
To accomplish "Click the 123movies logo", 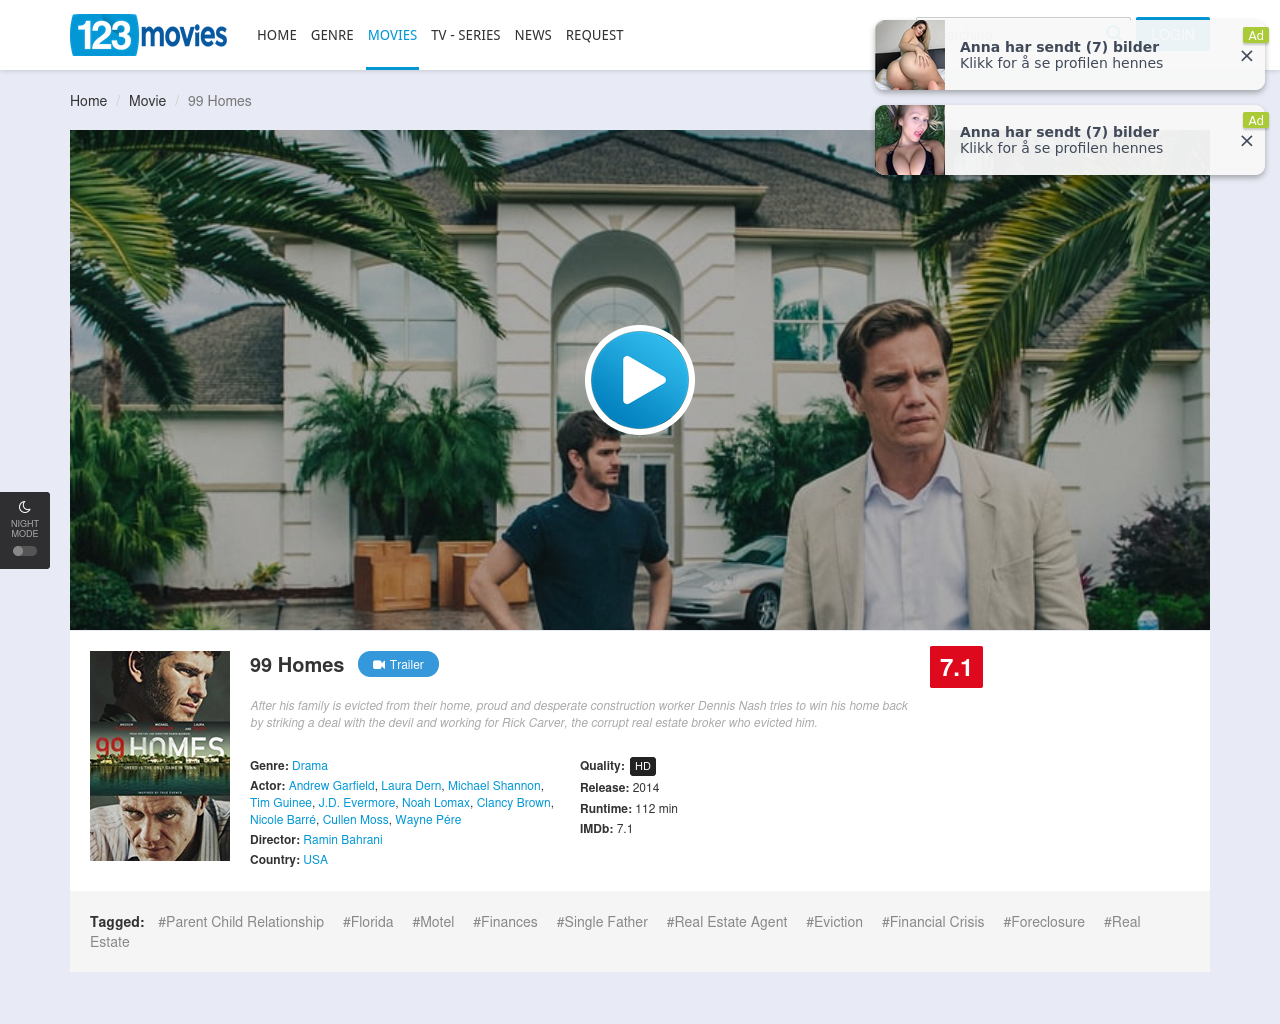I will coord(149,35).
